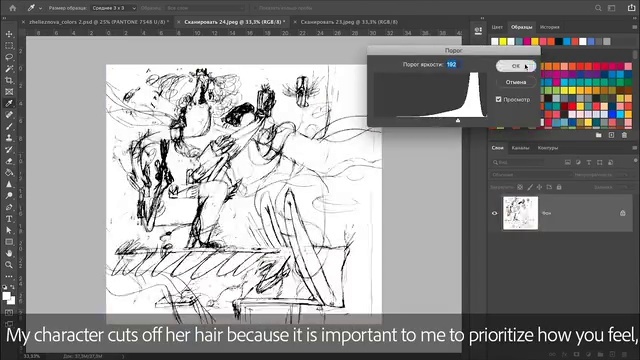This screenshot has width=640, height=360.
Task: Switch to the Channels tab
Action: 520,148
